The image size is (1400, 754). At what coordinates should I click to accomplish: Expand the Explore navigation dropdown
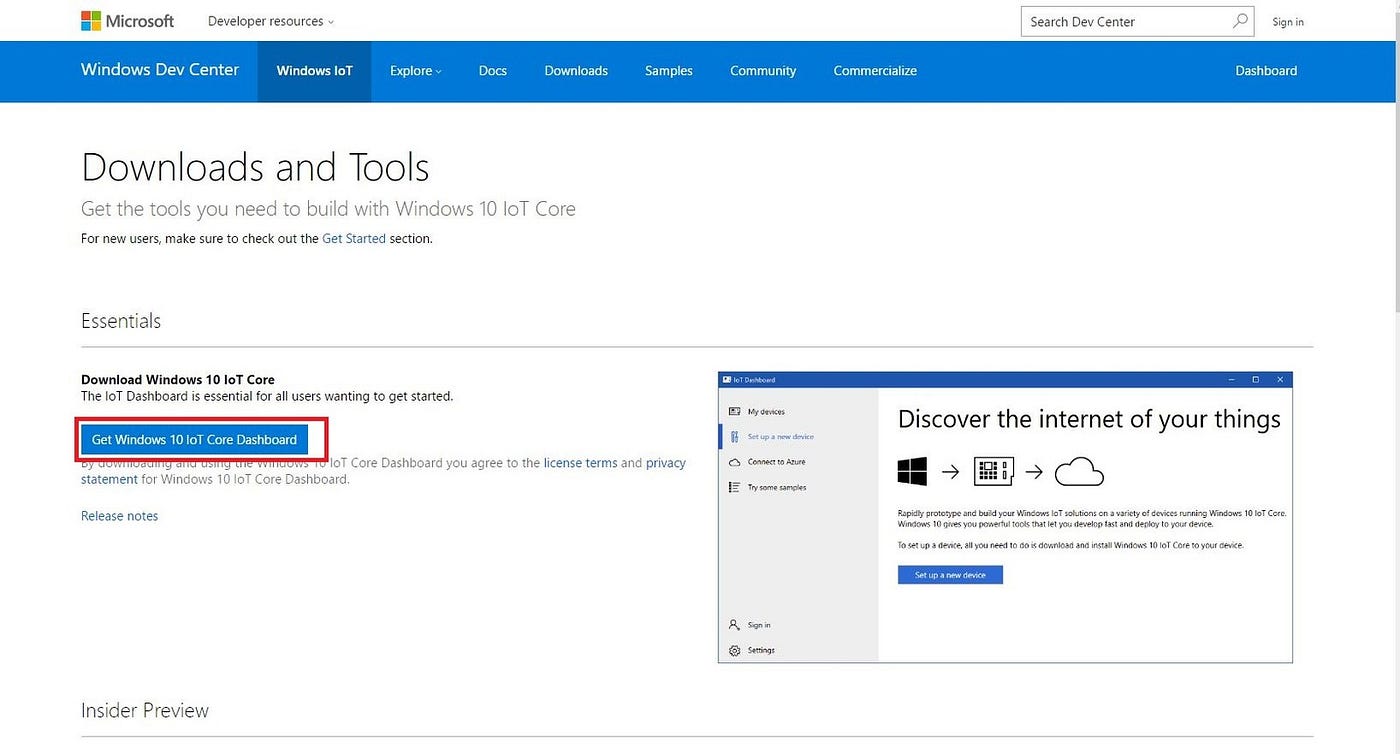pos(415,70)
